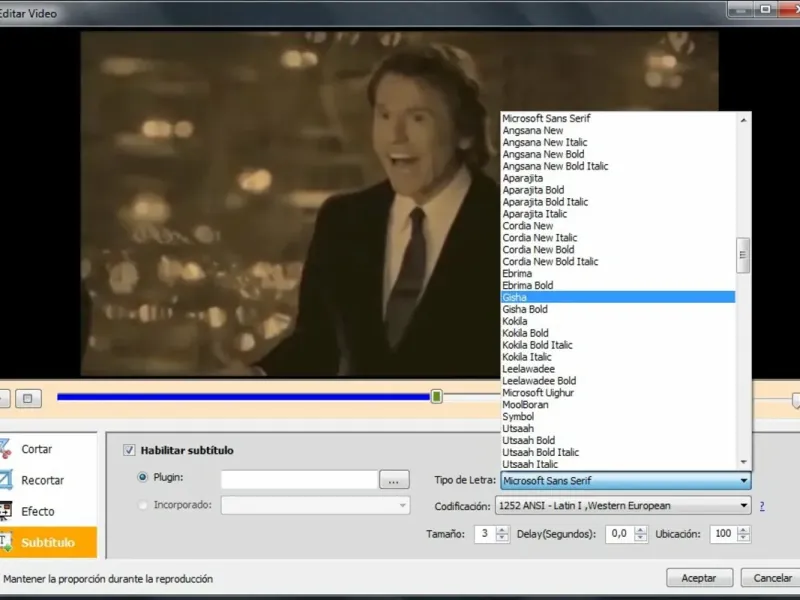Select the Plugin radio button

tap(142, 478)
